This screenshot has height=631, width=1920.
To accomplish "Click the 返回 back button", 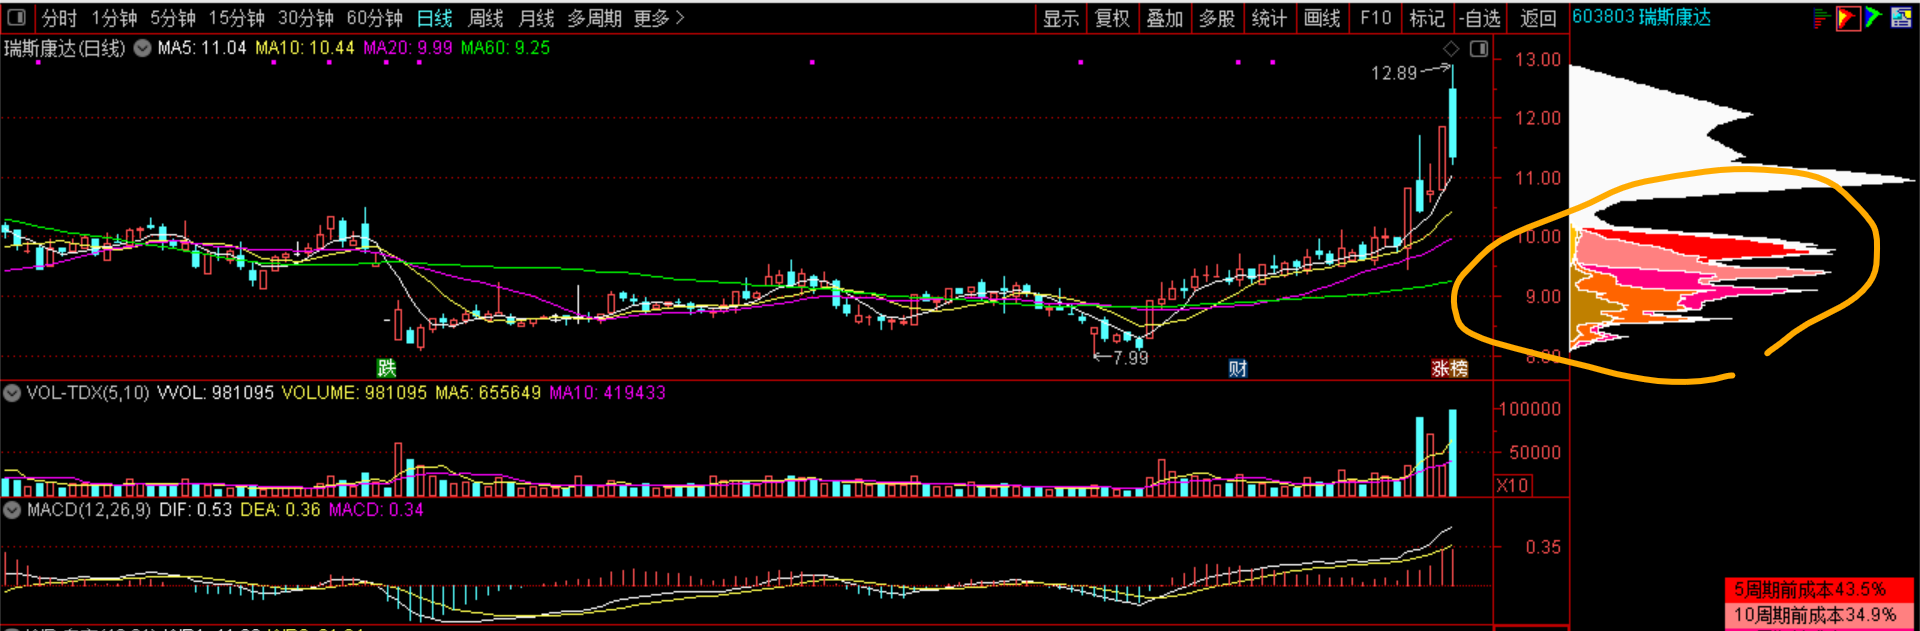I will [x=1538, y=18].
